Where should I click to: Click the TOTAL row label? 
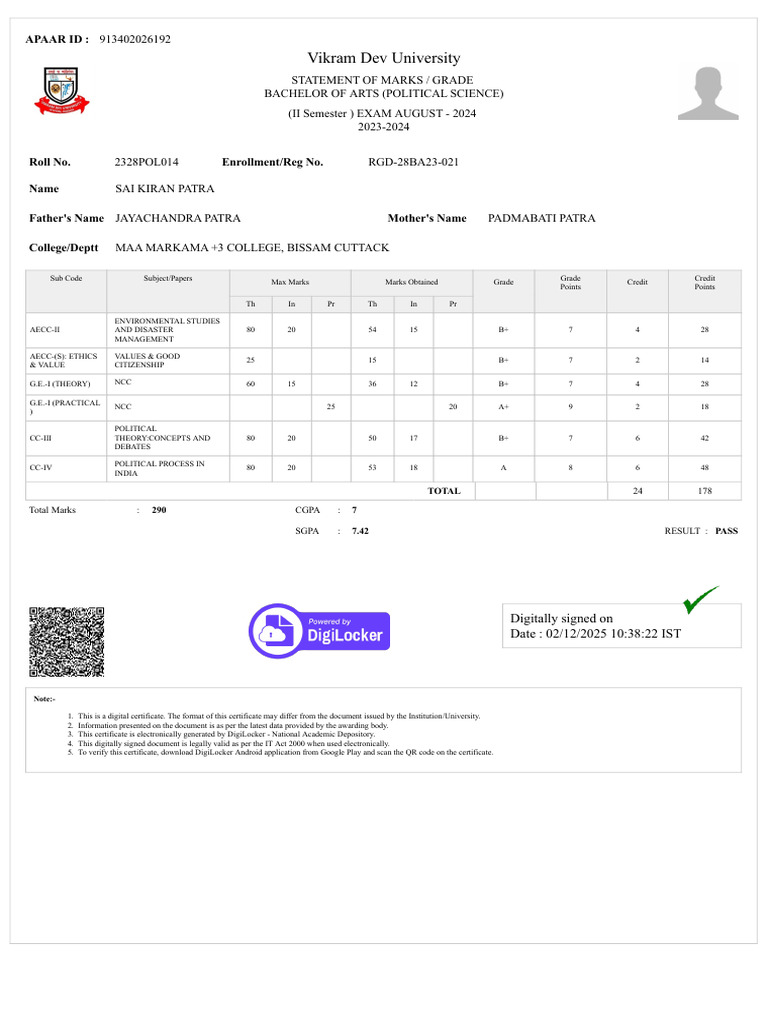pos(444,491)
